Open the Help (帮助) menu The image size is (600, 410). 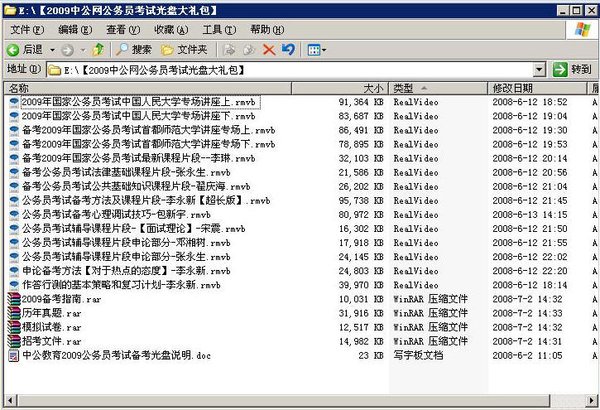click(x=267, y=29)
